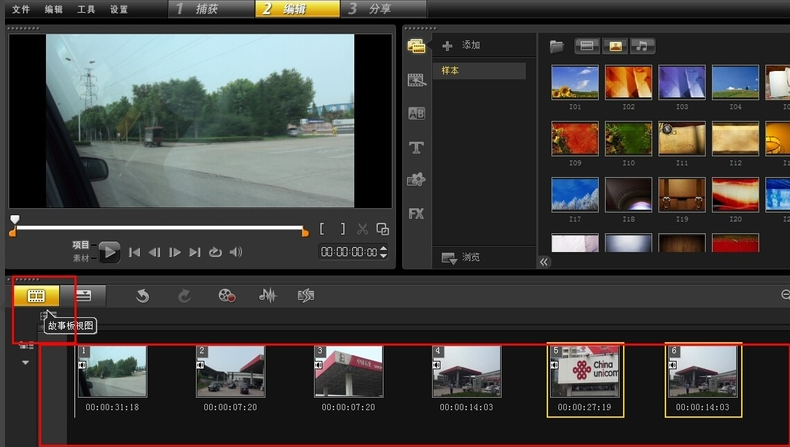Set mark-in with left bracket button
The image size is (790, 447).
point(322,229)
